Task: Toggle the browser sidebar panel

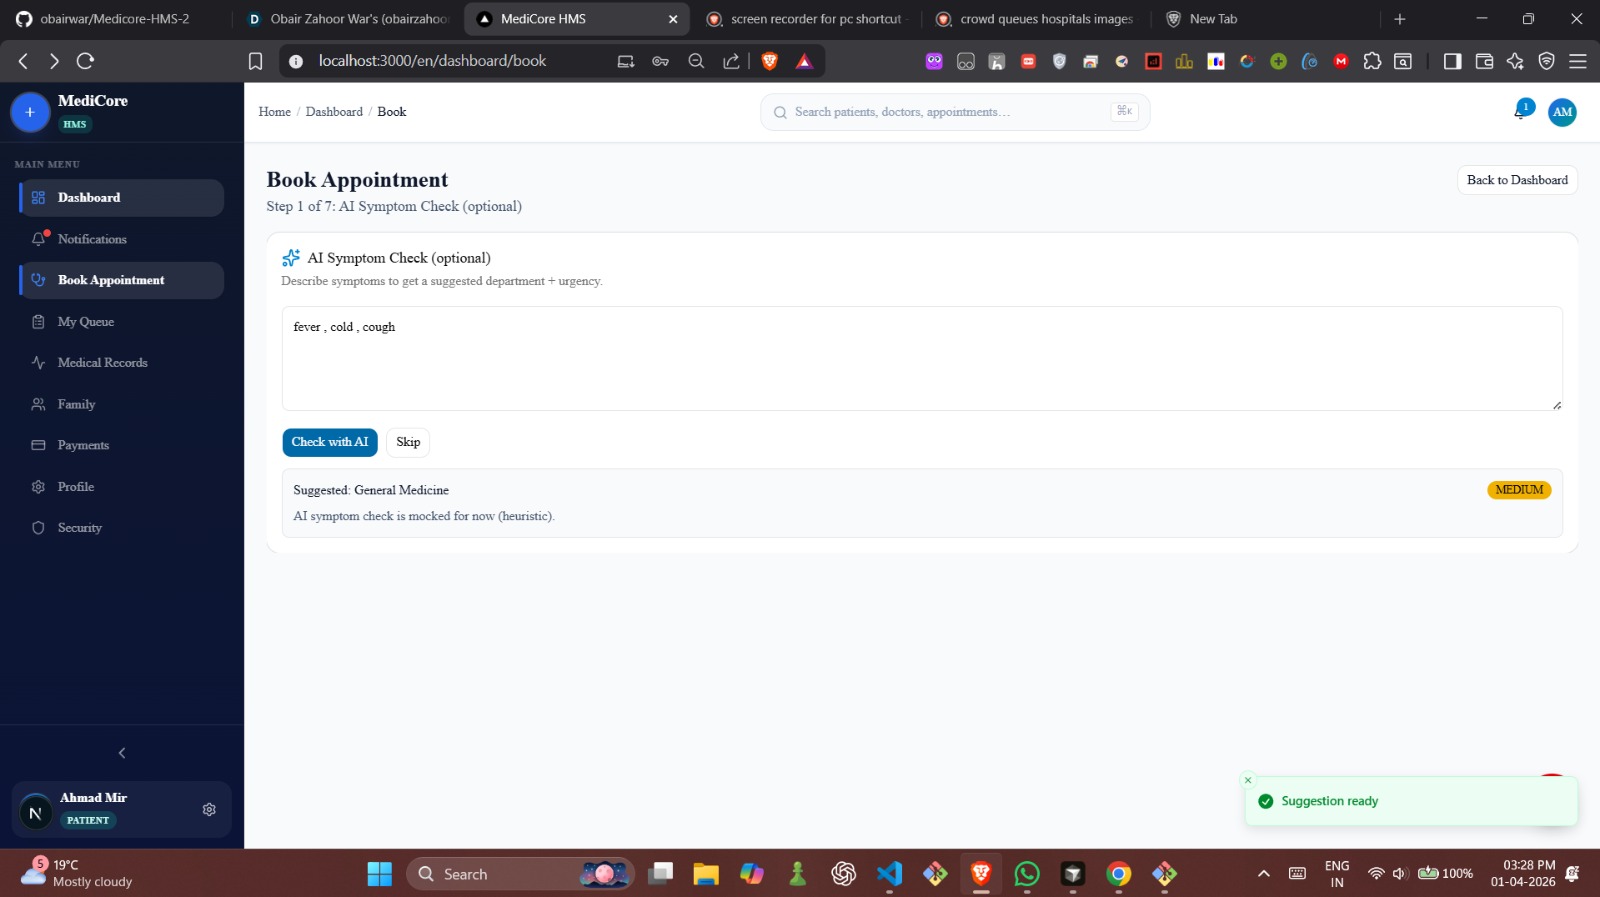Action: tap(1452, 61)
